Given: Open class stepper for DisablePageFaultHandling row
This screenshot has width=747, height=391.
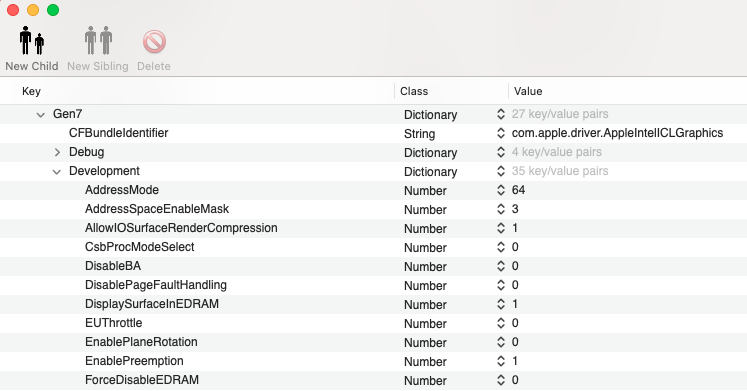Looking at the screenshot, I should 501,285.
